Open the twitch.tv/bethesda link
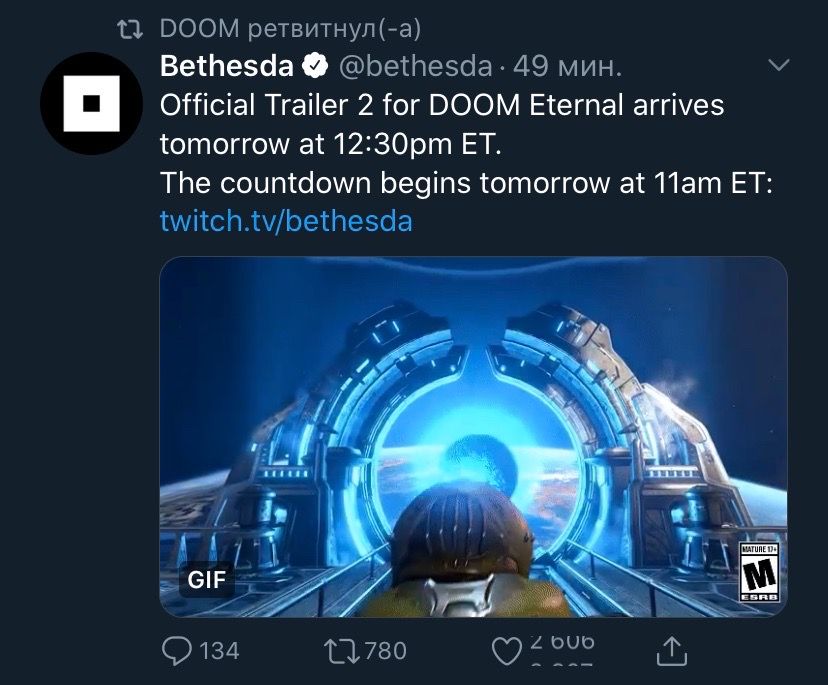This screenshot has width=828, height=685. (286, 221)
